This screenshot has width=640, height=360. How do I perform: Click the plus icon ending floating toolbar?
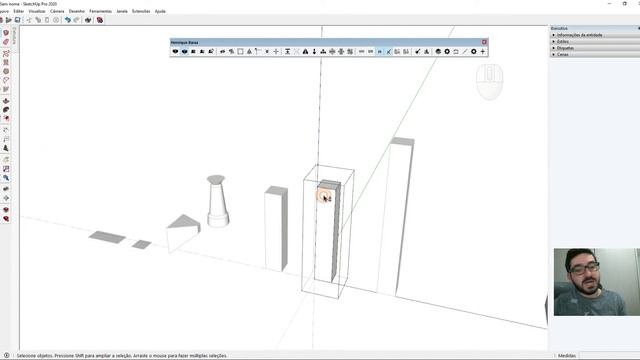482,51
